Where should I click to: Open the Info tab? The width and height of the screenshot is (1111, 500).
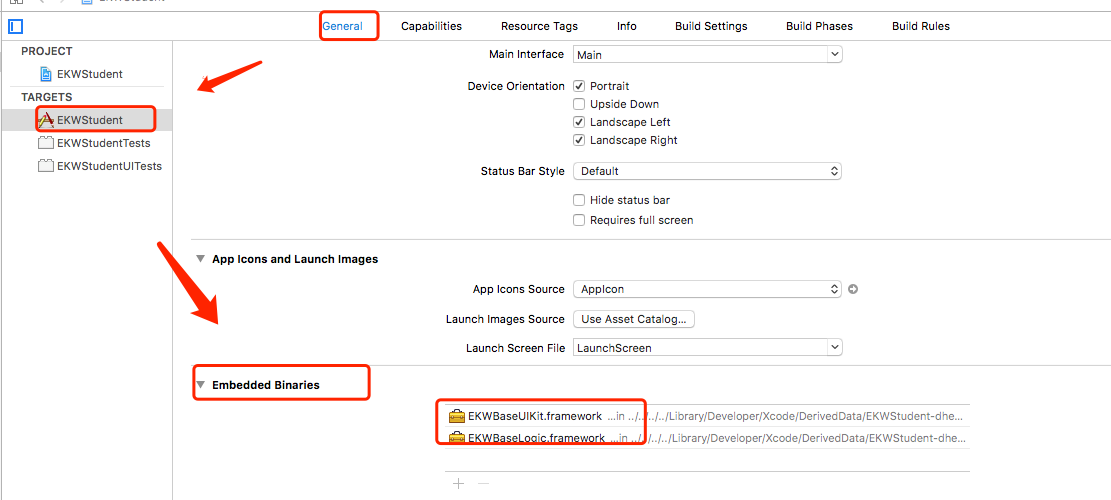[x=626, y=26]
